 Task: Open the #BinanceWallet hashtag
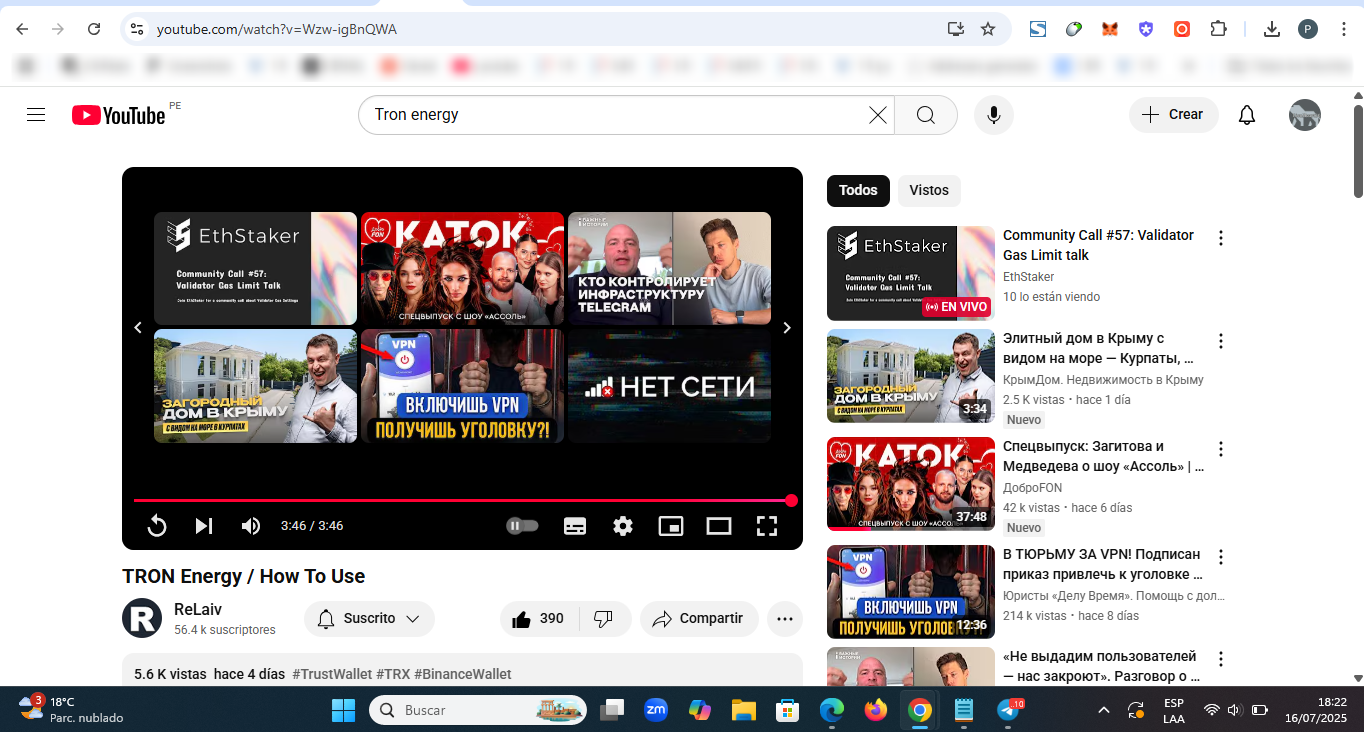pyautogui.click(x=463, y=674)
